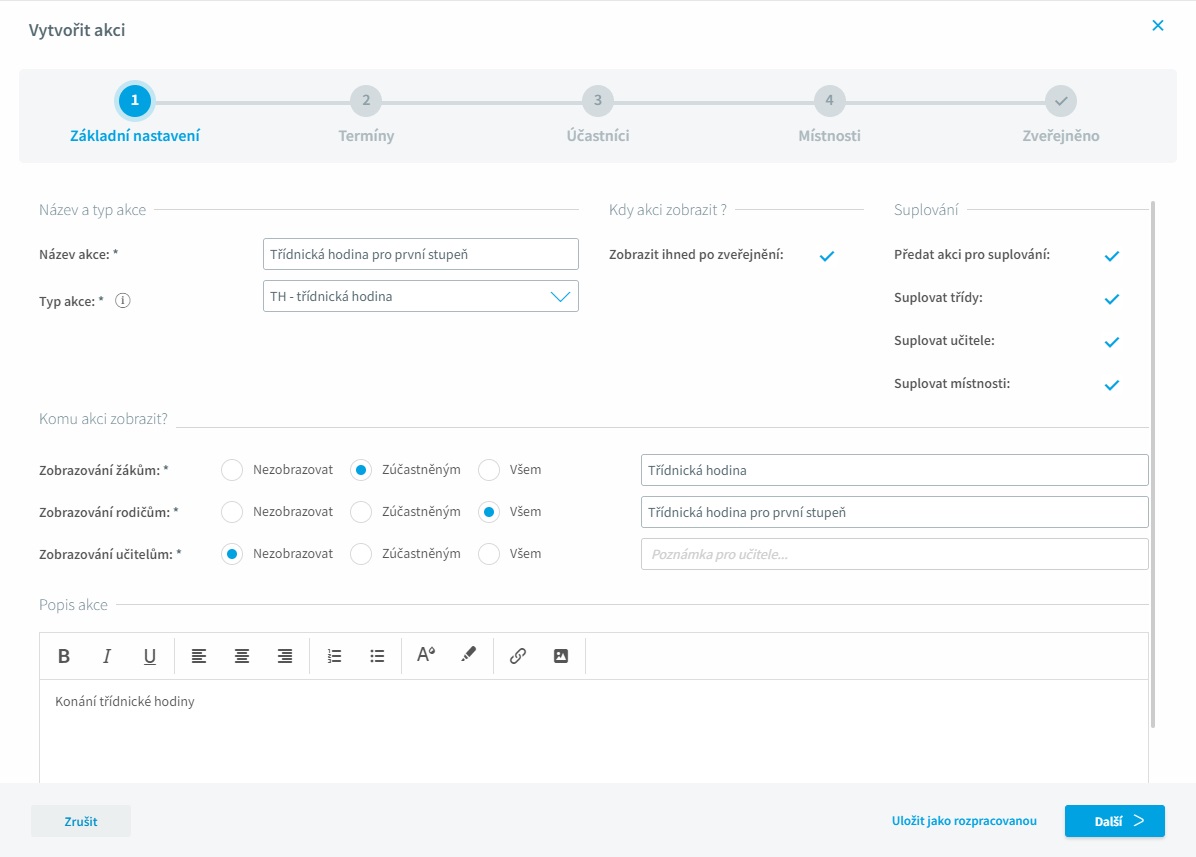Insert a hyperlink into description
Viewport: 1196px width, 857px height.
point(518,656)
